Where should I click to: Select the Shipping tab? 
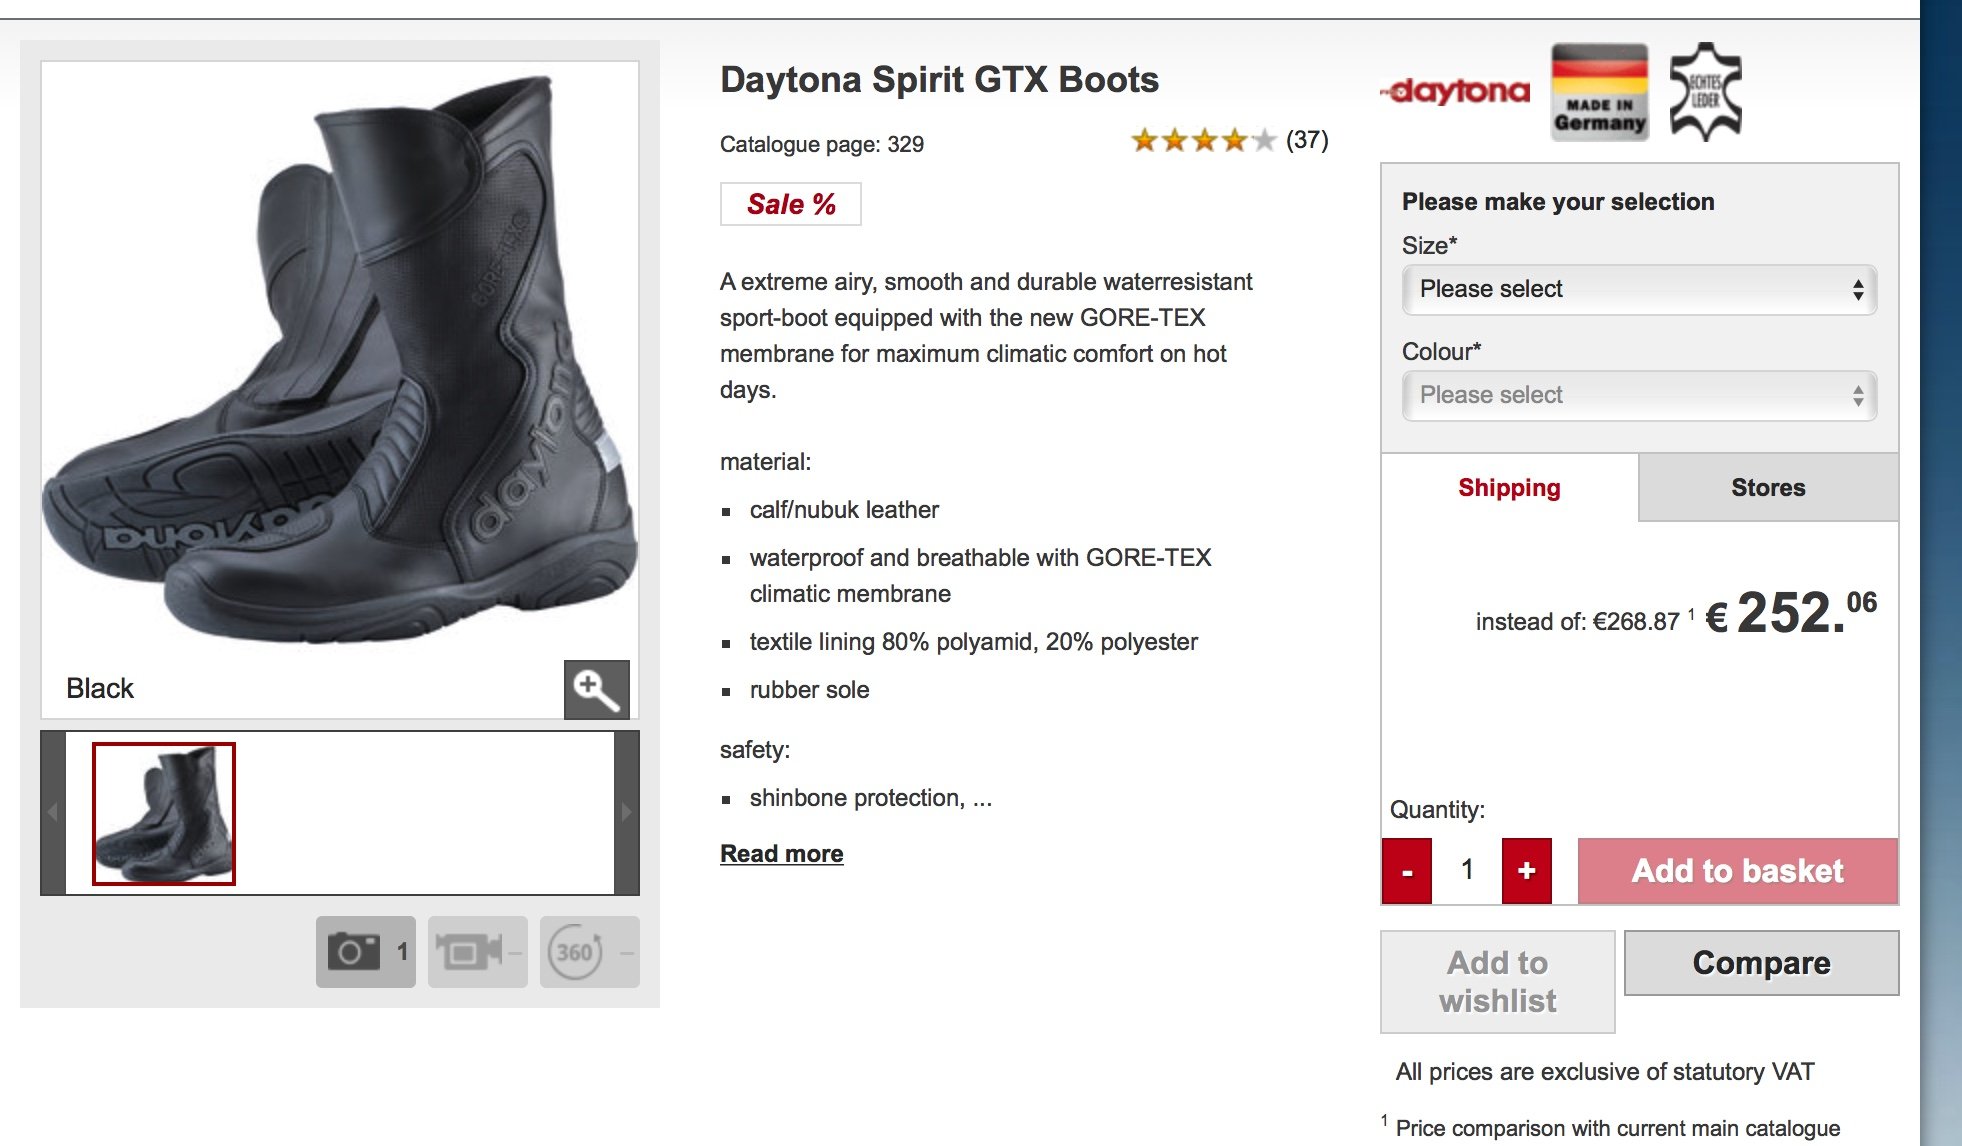(1508, 488)
